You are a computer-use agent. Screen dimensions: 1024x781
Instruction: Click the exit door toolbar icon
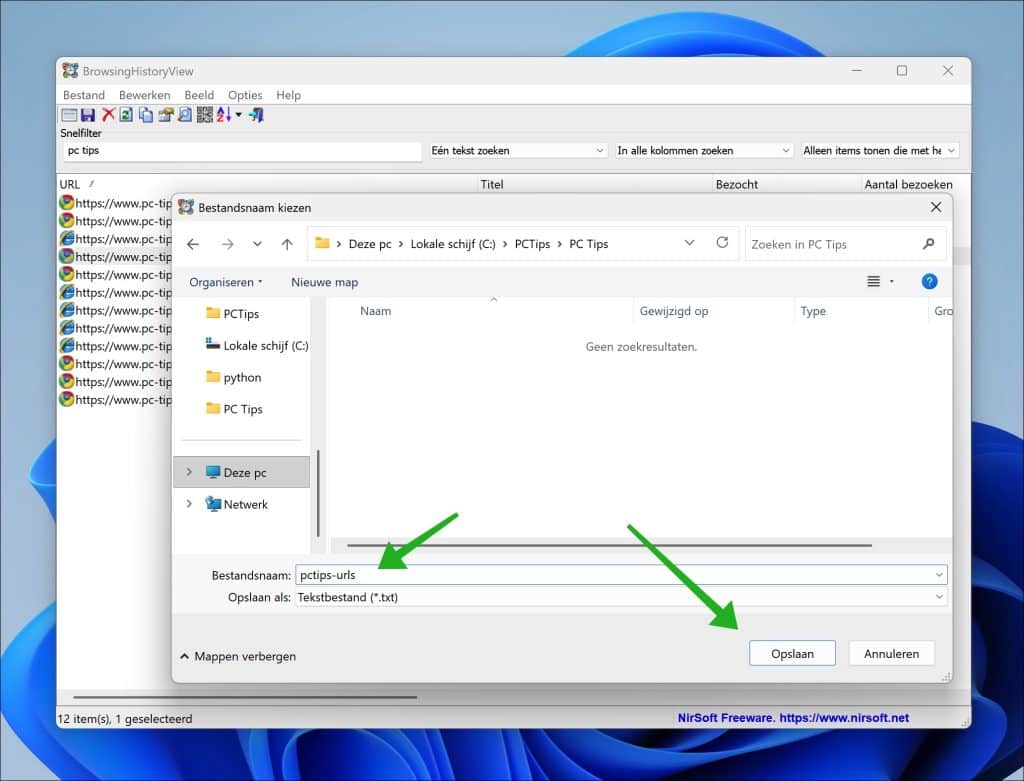click(256, 116)
